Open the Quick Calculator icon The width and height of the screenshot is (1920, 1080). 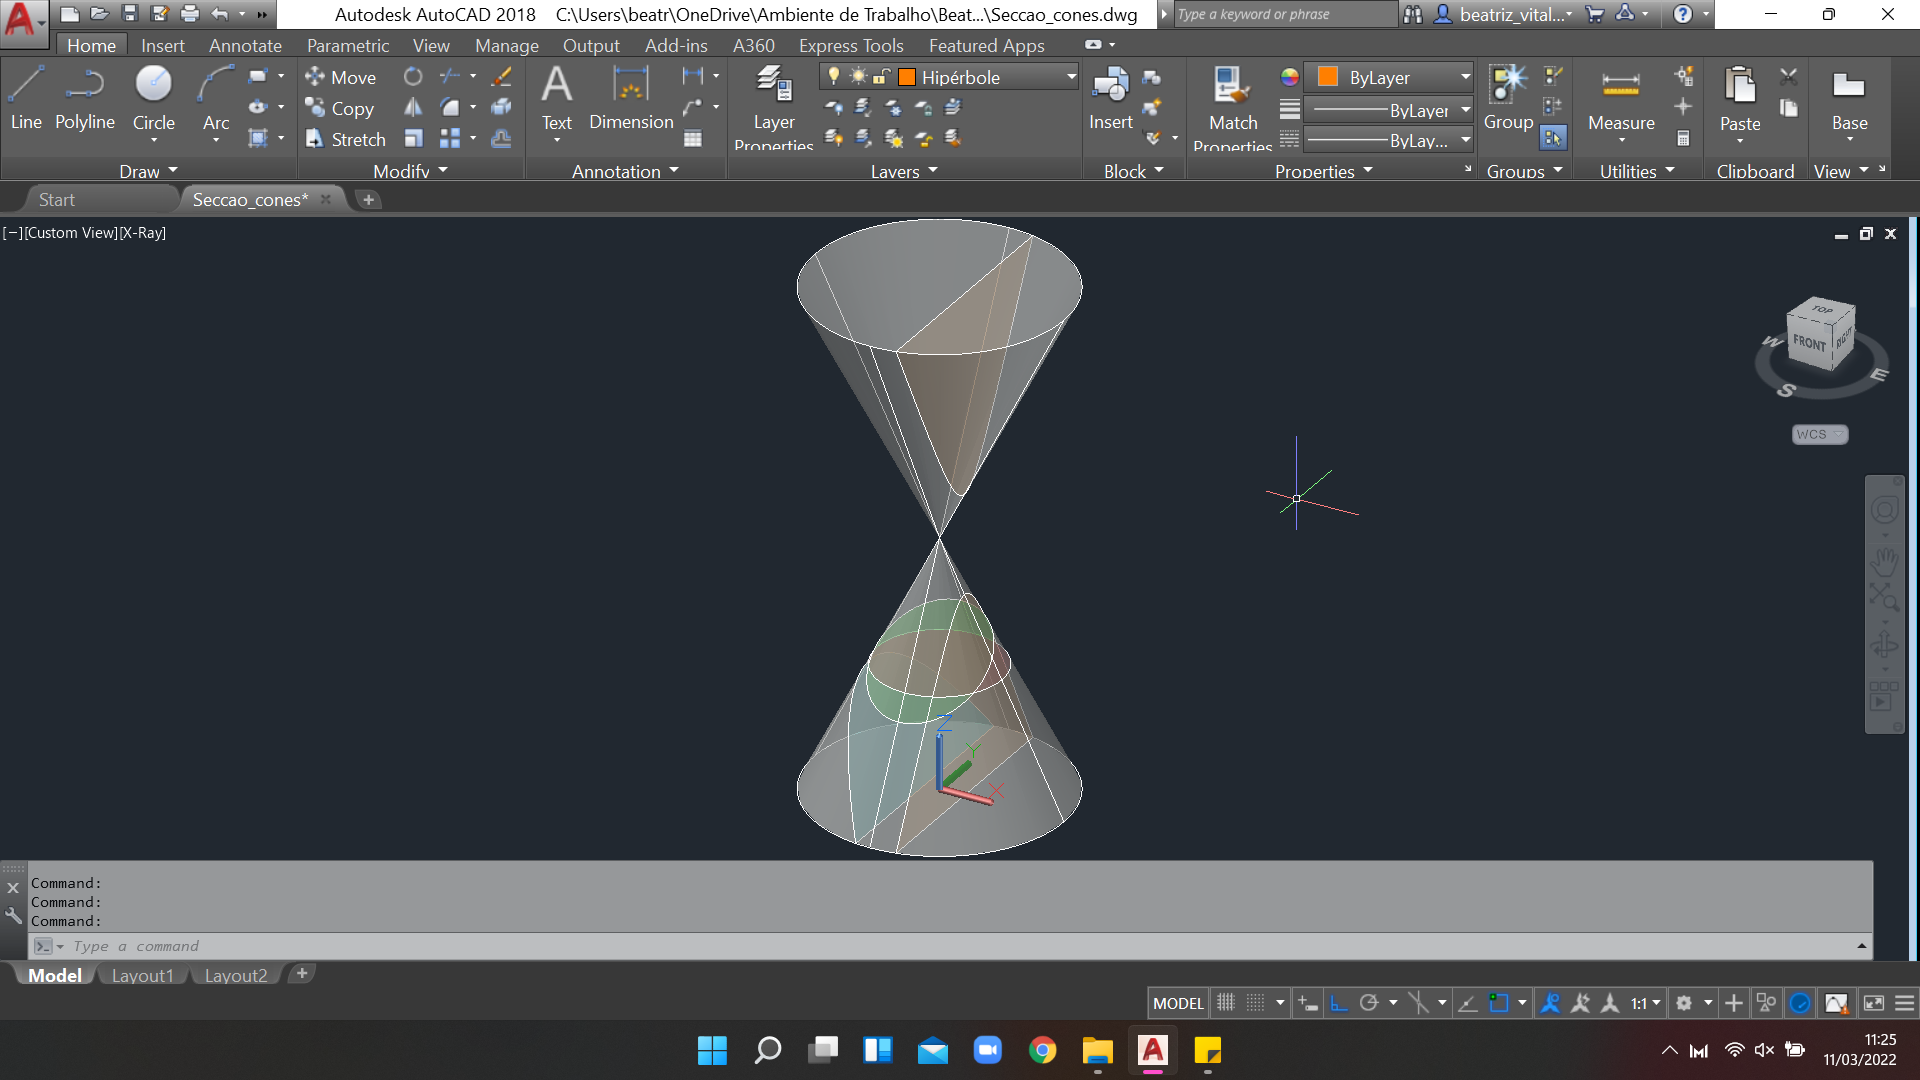[1684, 138]
